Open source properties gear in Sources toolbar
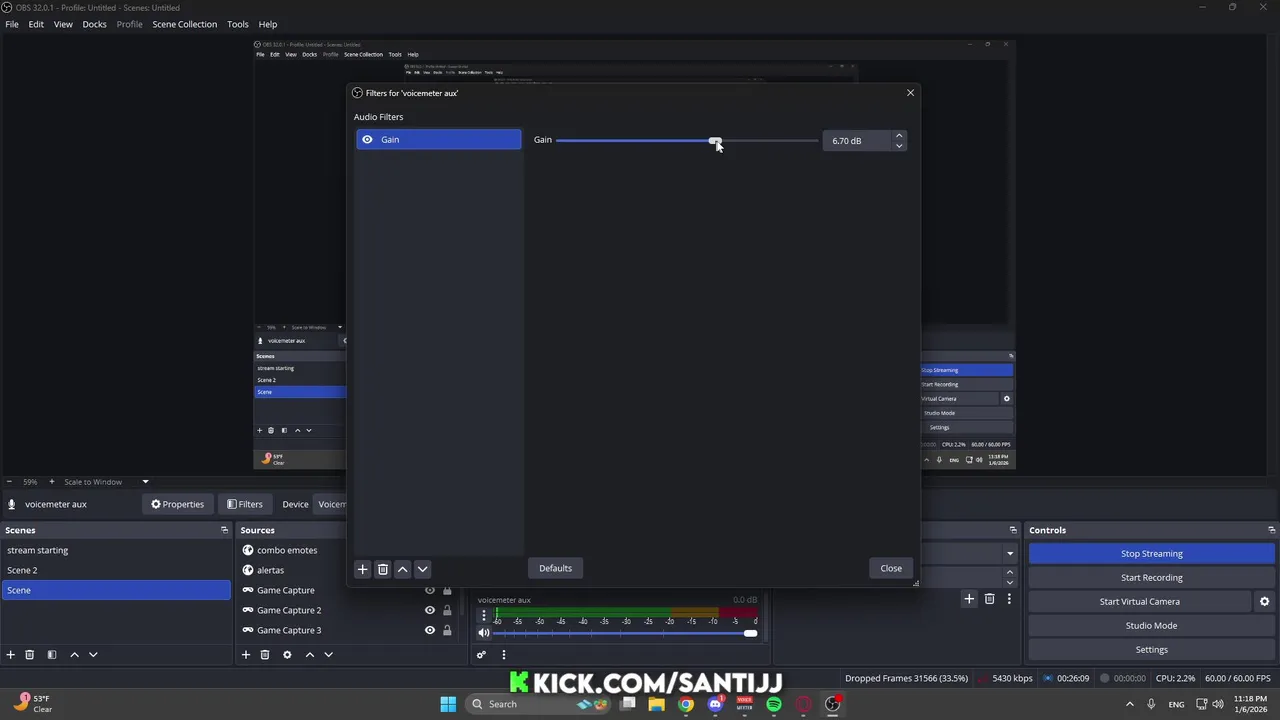Viewport: 1280px width, 720px height. [287, 655]
